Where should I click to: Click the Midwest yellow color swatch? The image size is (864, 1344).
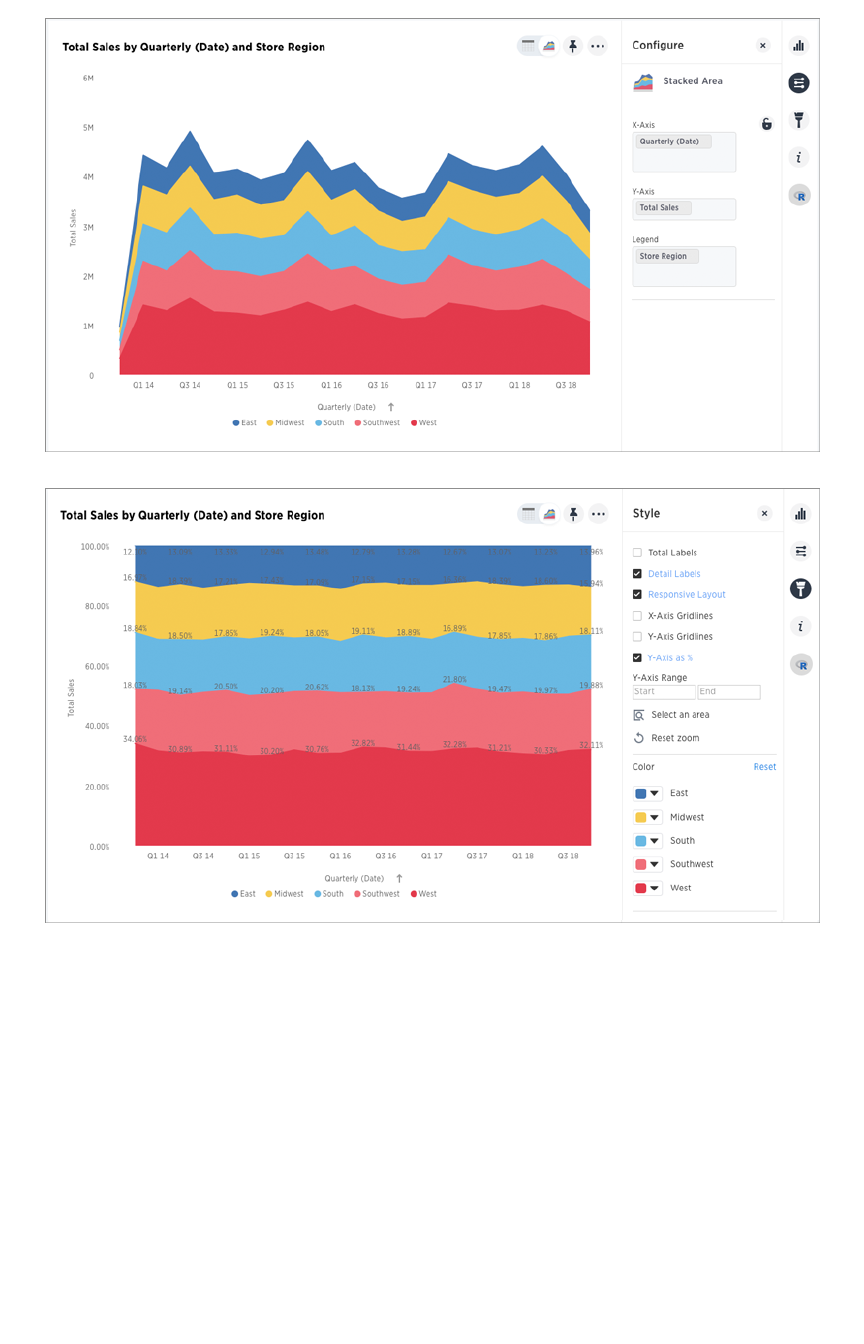coord(640,818)
